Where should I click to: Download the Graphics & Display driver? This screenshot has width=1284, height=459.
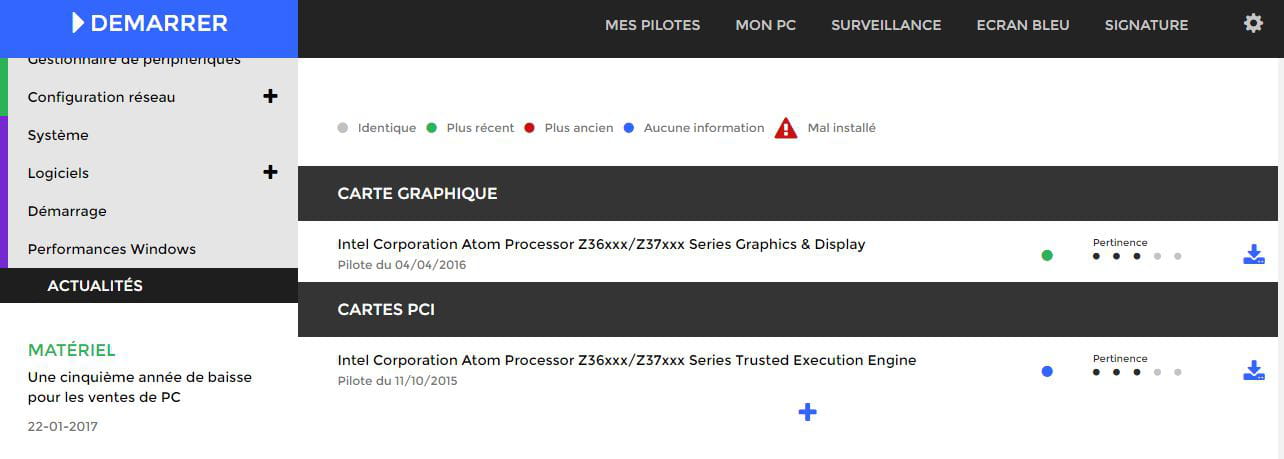[x=1254, y=254]
